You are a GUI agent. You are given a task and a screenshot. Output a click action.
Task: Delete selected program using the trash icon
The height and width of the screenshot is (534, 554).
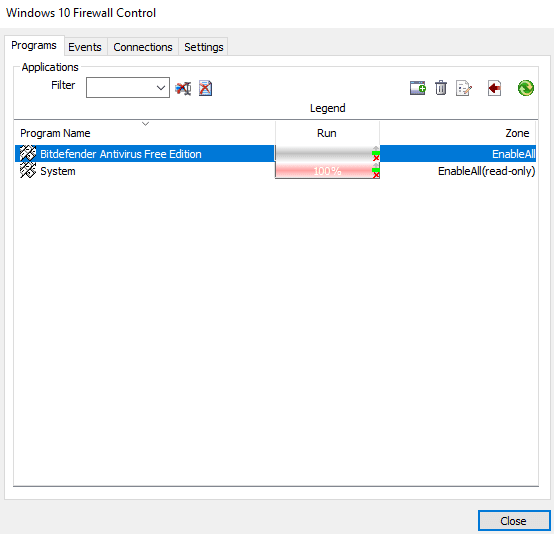[x=441, y=88]
